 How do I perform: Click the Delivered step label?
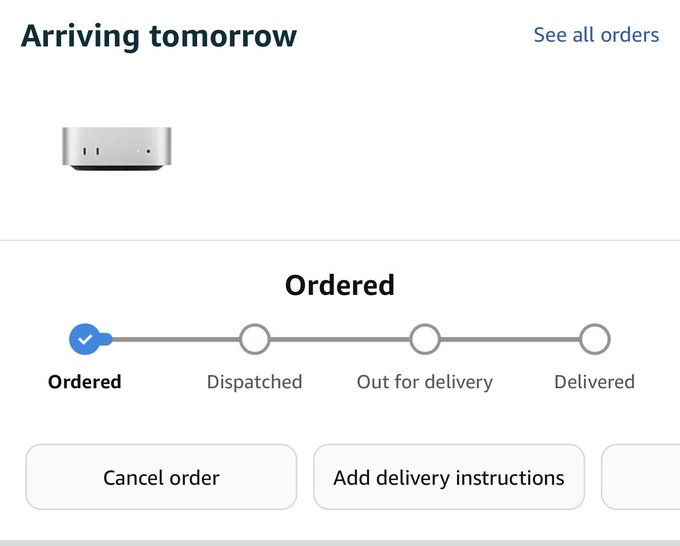[x=594, y=382]
